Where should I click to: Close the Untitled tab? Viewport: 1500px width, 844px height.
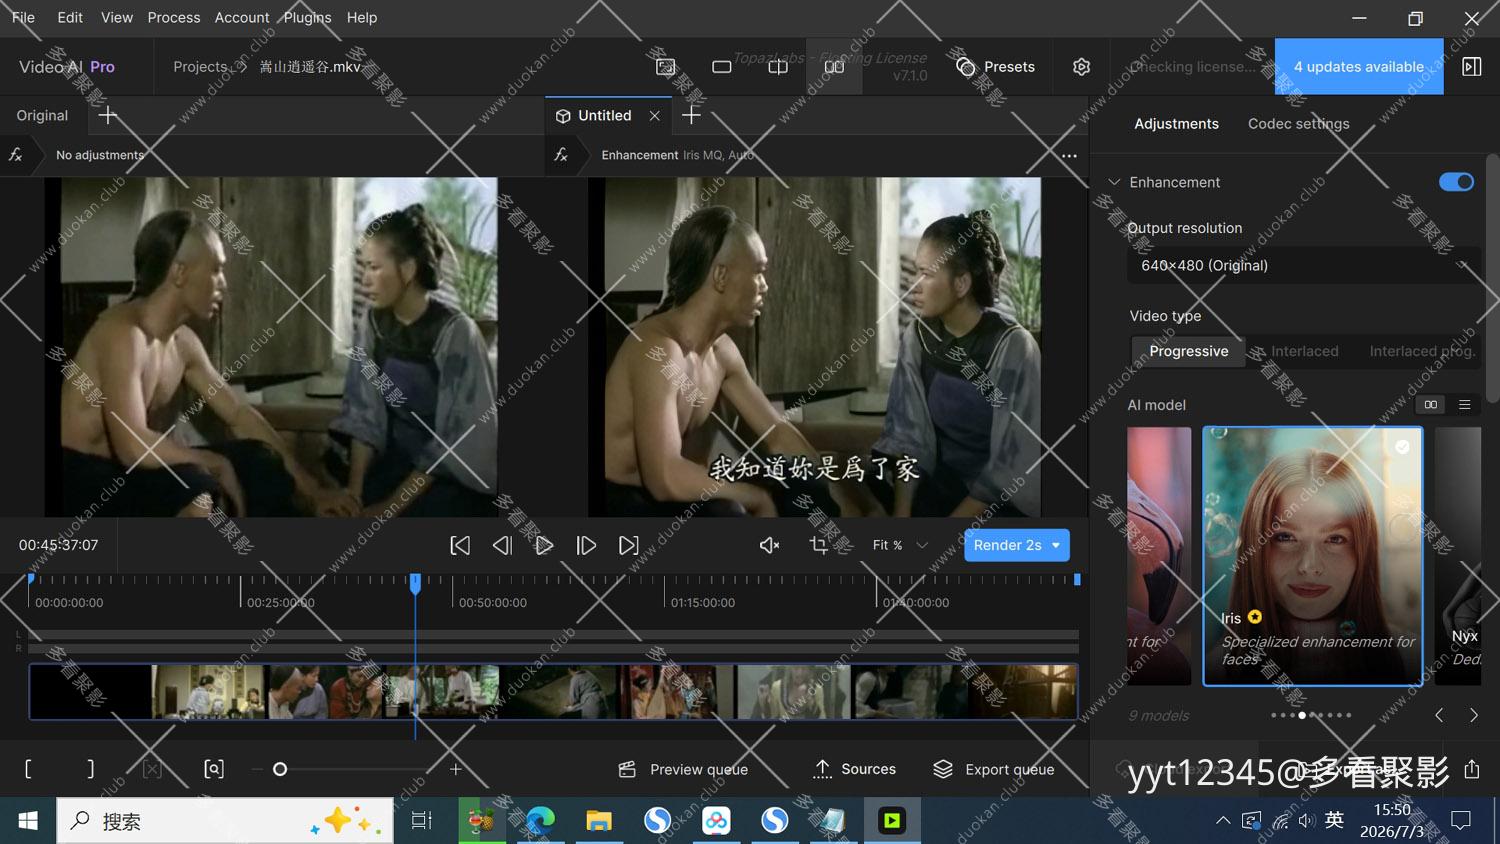click(654, 116)
